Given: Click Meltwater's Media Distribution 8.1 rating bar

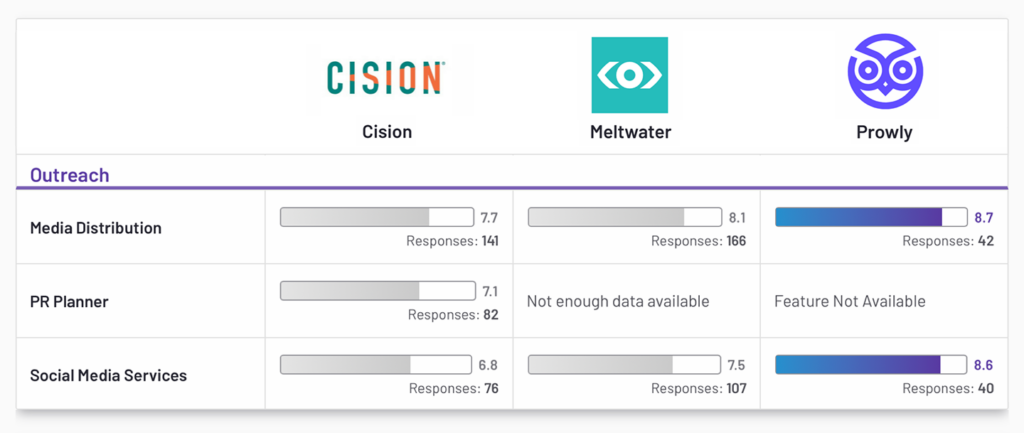Looking at the screenshot, I should [x=624, y=217].
